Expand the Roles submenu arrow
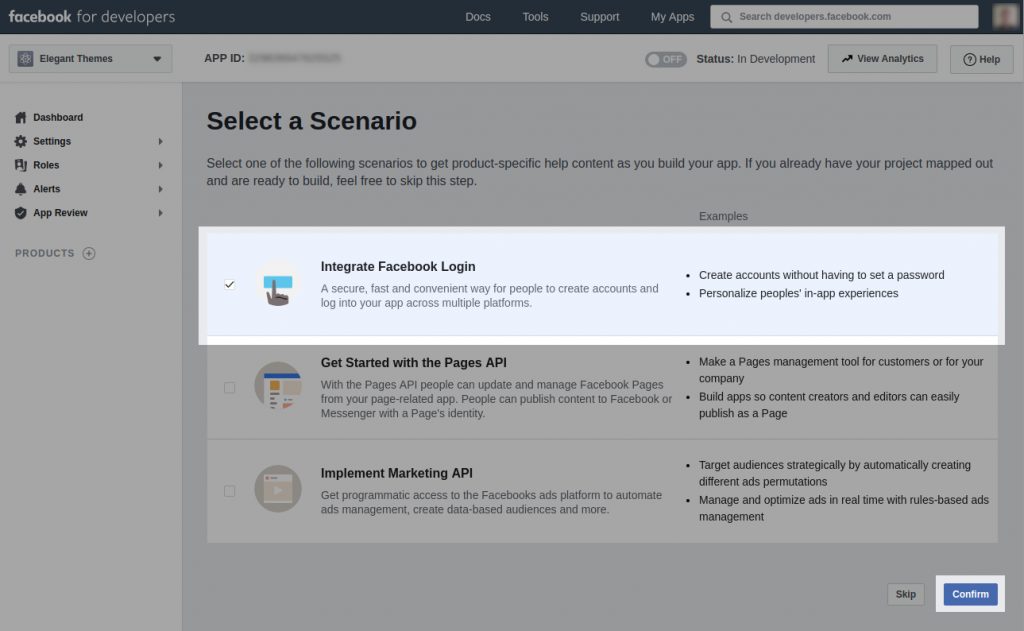Image resolution: width=1024 pixels, height=631 pixels. tap(160, 165)
